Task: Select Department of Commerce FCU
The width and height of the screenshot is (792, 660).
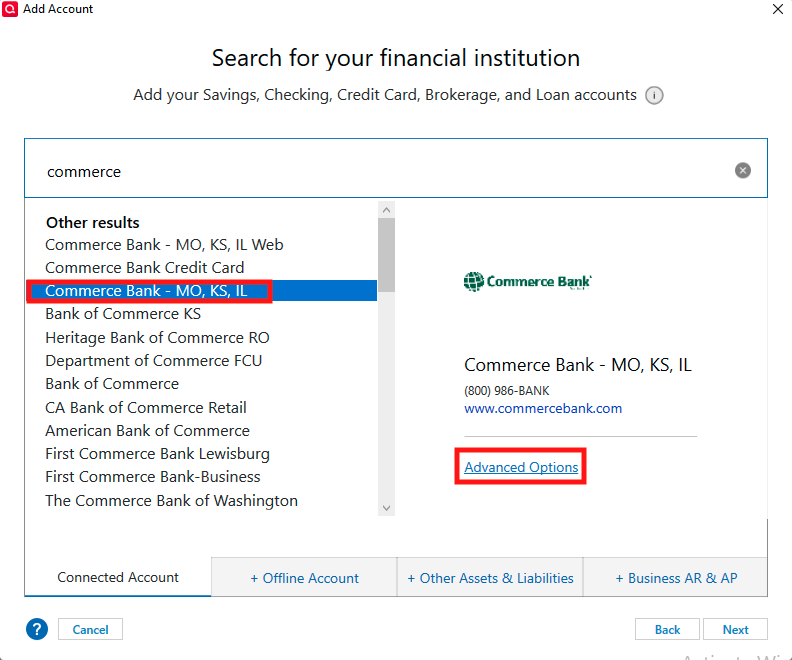Action: [154, 361]
